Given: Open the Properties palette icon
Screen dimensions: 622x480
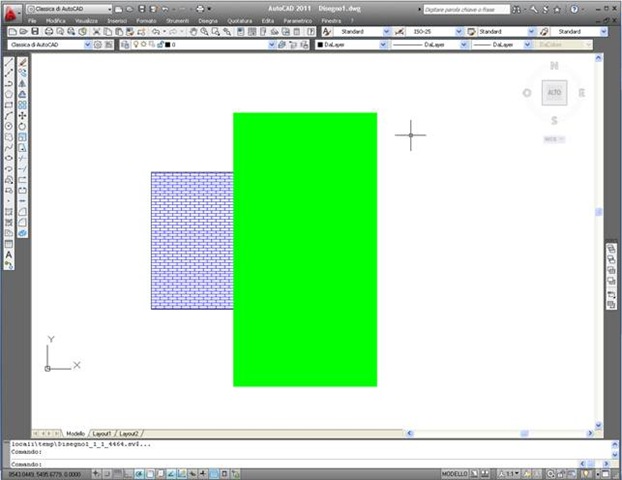Looking at the screenshot, I should click(x=240, y=32).
